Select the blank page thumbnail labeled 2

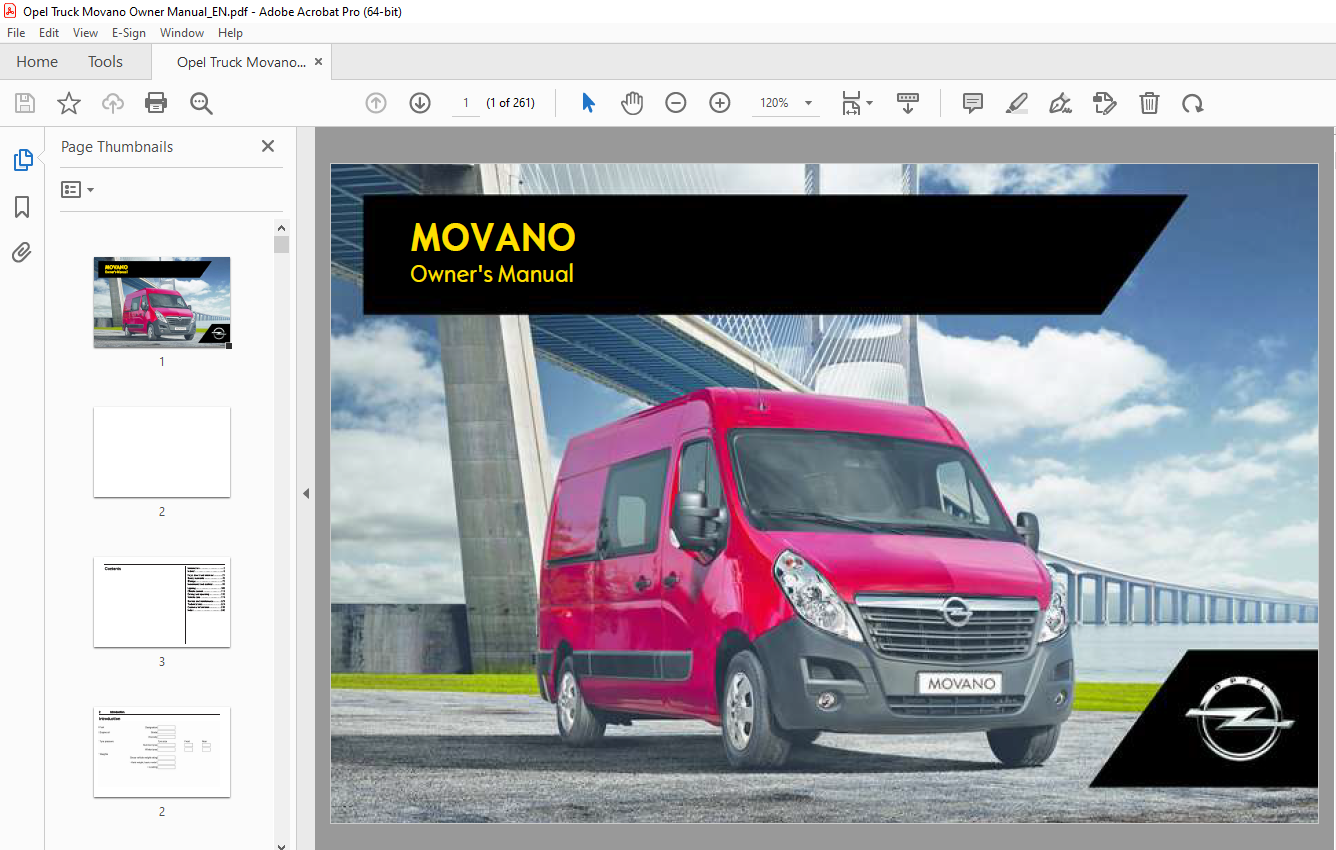point(162,452)
